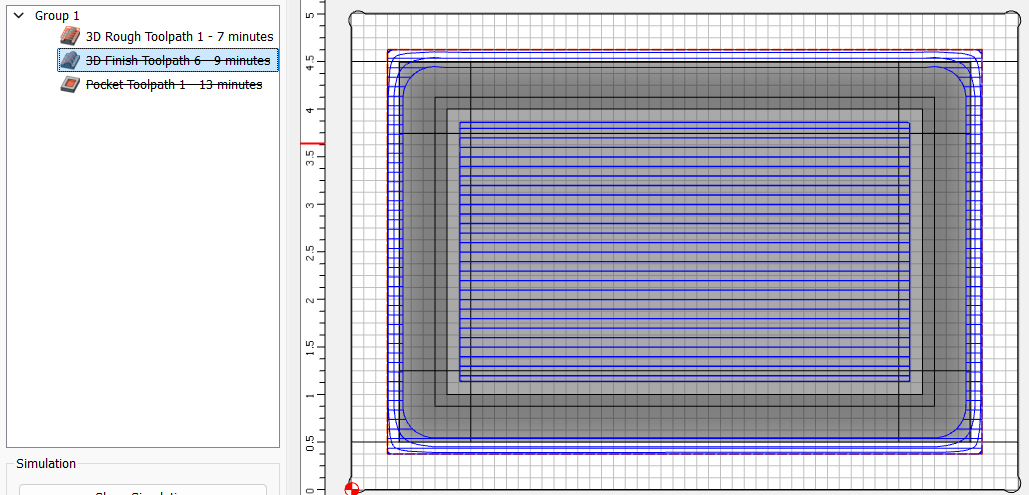The height and width of the screenshot is (495, 1029).
Task: Click the Pocket Toolpath 1 icon
Action: click(x=70, y=84)
